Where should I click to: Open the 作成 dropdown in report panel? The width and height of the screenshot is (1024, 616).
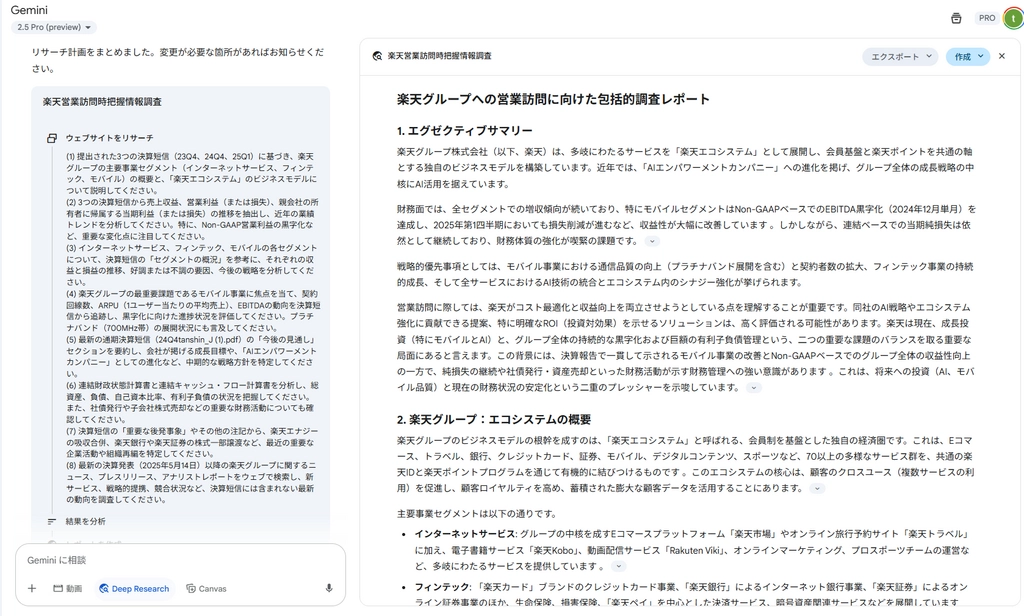coord(968,57)
